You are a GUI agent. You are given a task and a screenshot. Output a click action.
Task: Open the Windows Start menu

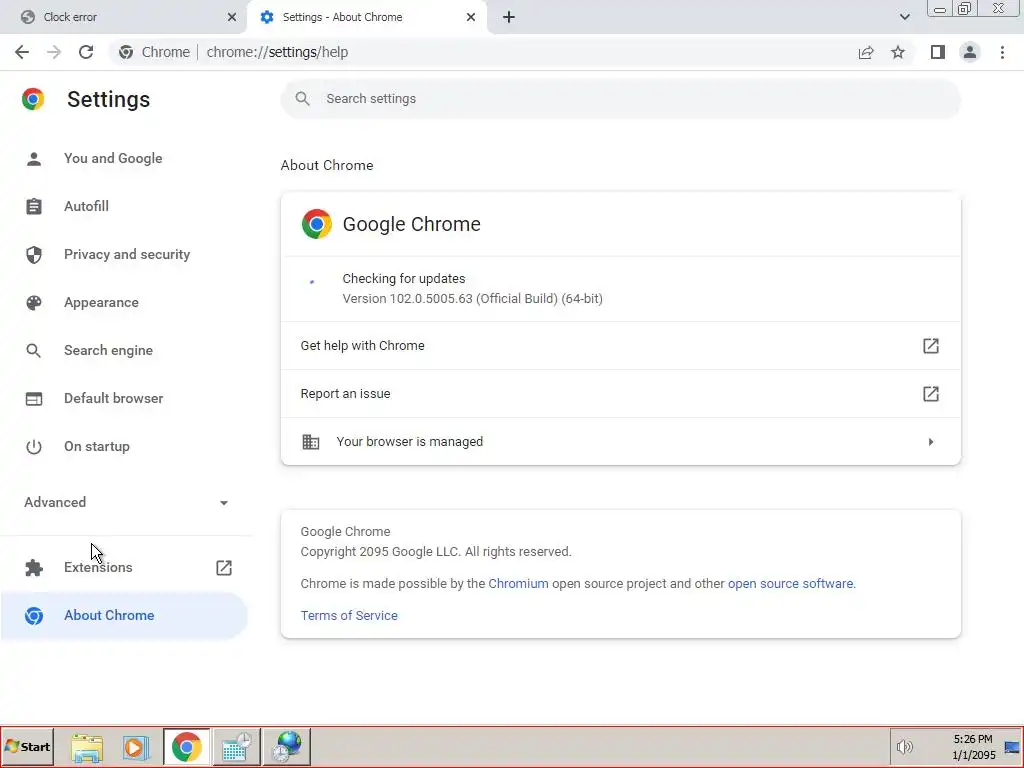tap(27, 746)
